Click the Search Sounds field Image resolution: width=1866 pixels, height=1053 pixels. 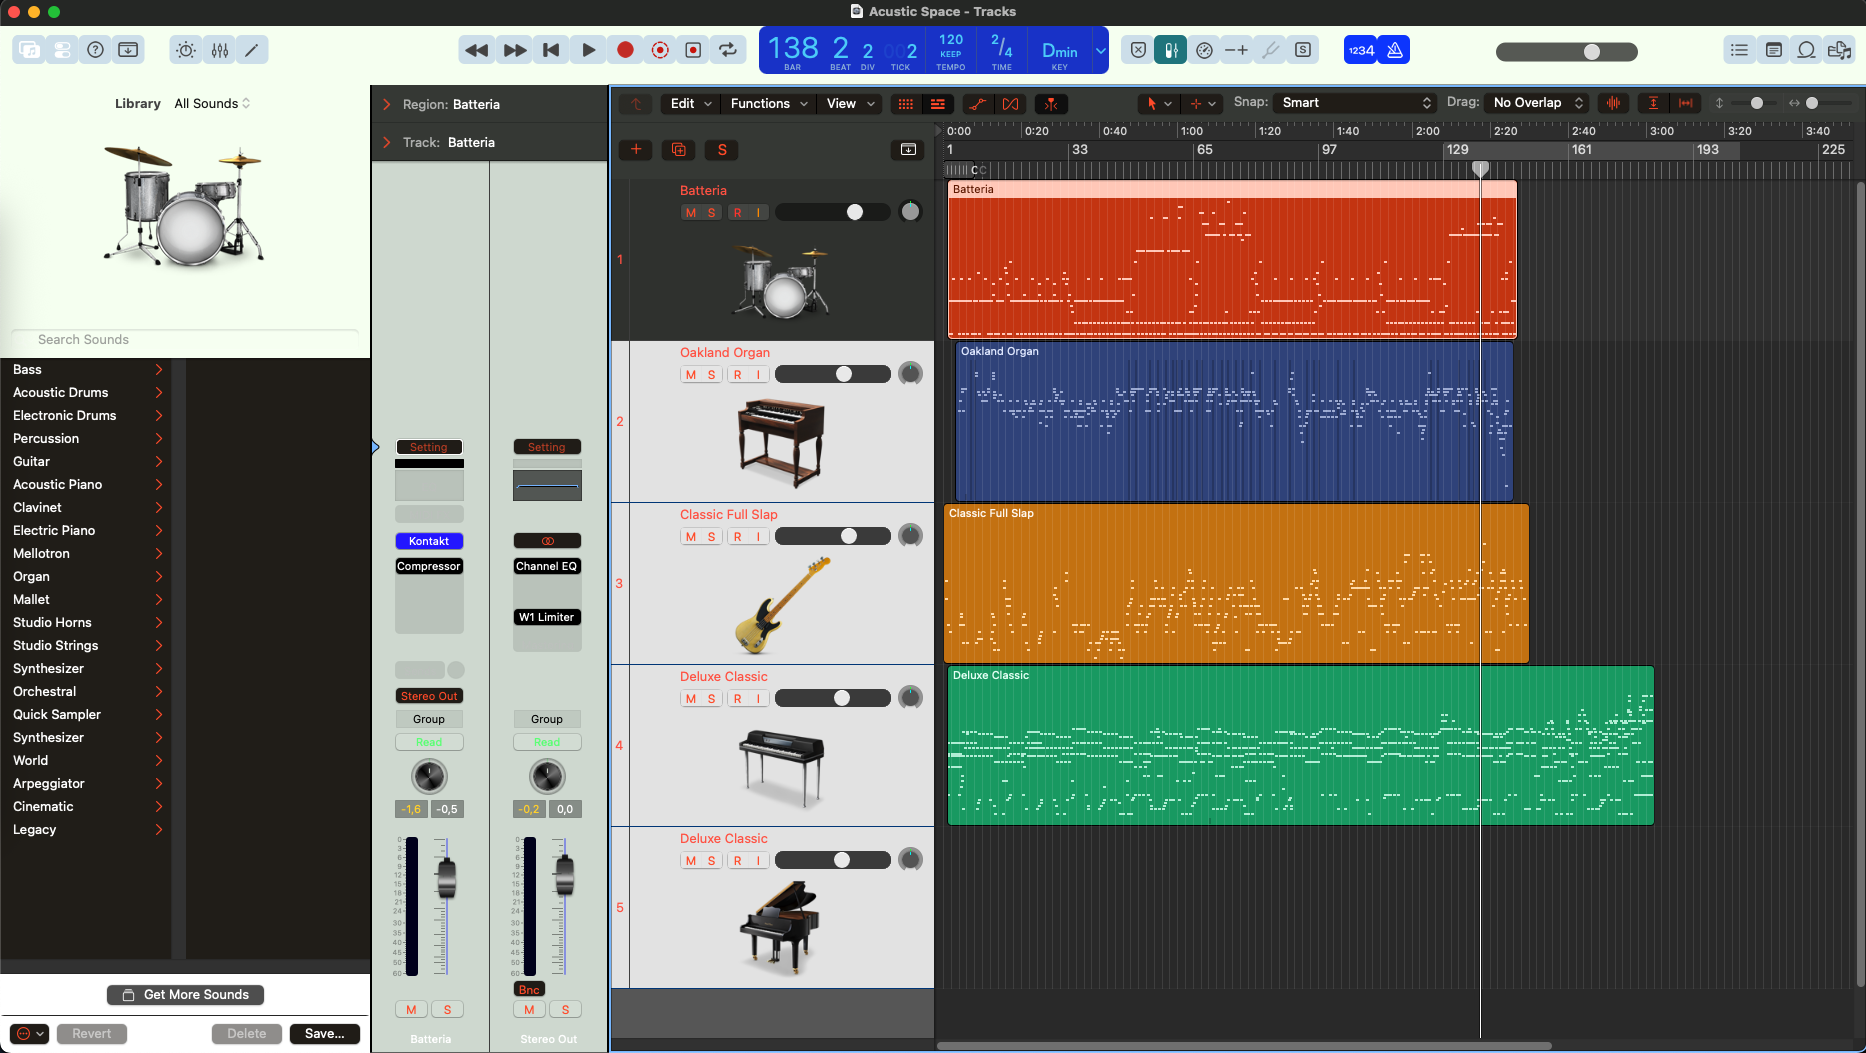click(x=185, y=340)
